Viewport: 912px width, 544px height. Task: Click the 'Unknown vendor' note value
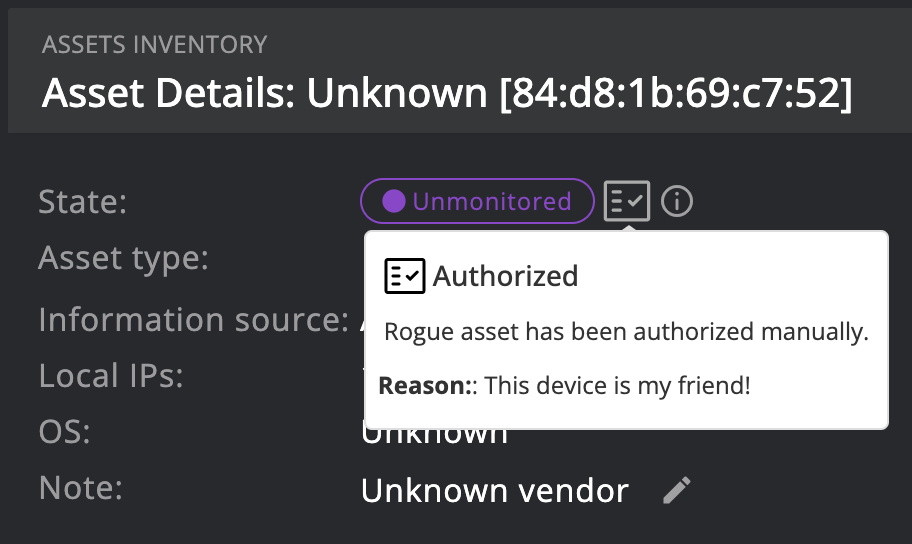pyautogui.click(x=494, y=491)
